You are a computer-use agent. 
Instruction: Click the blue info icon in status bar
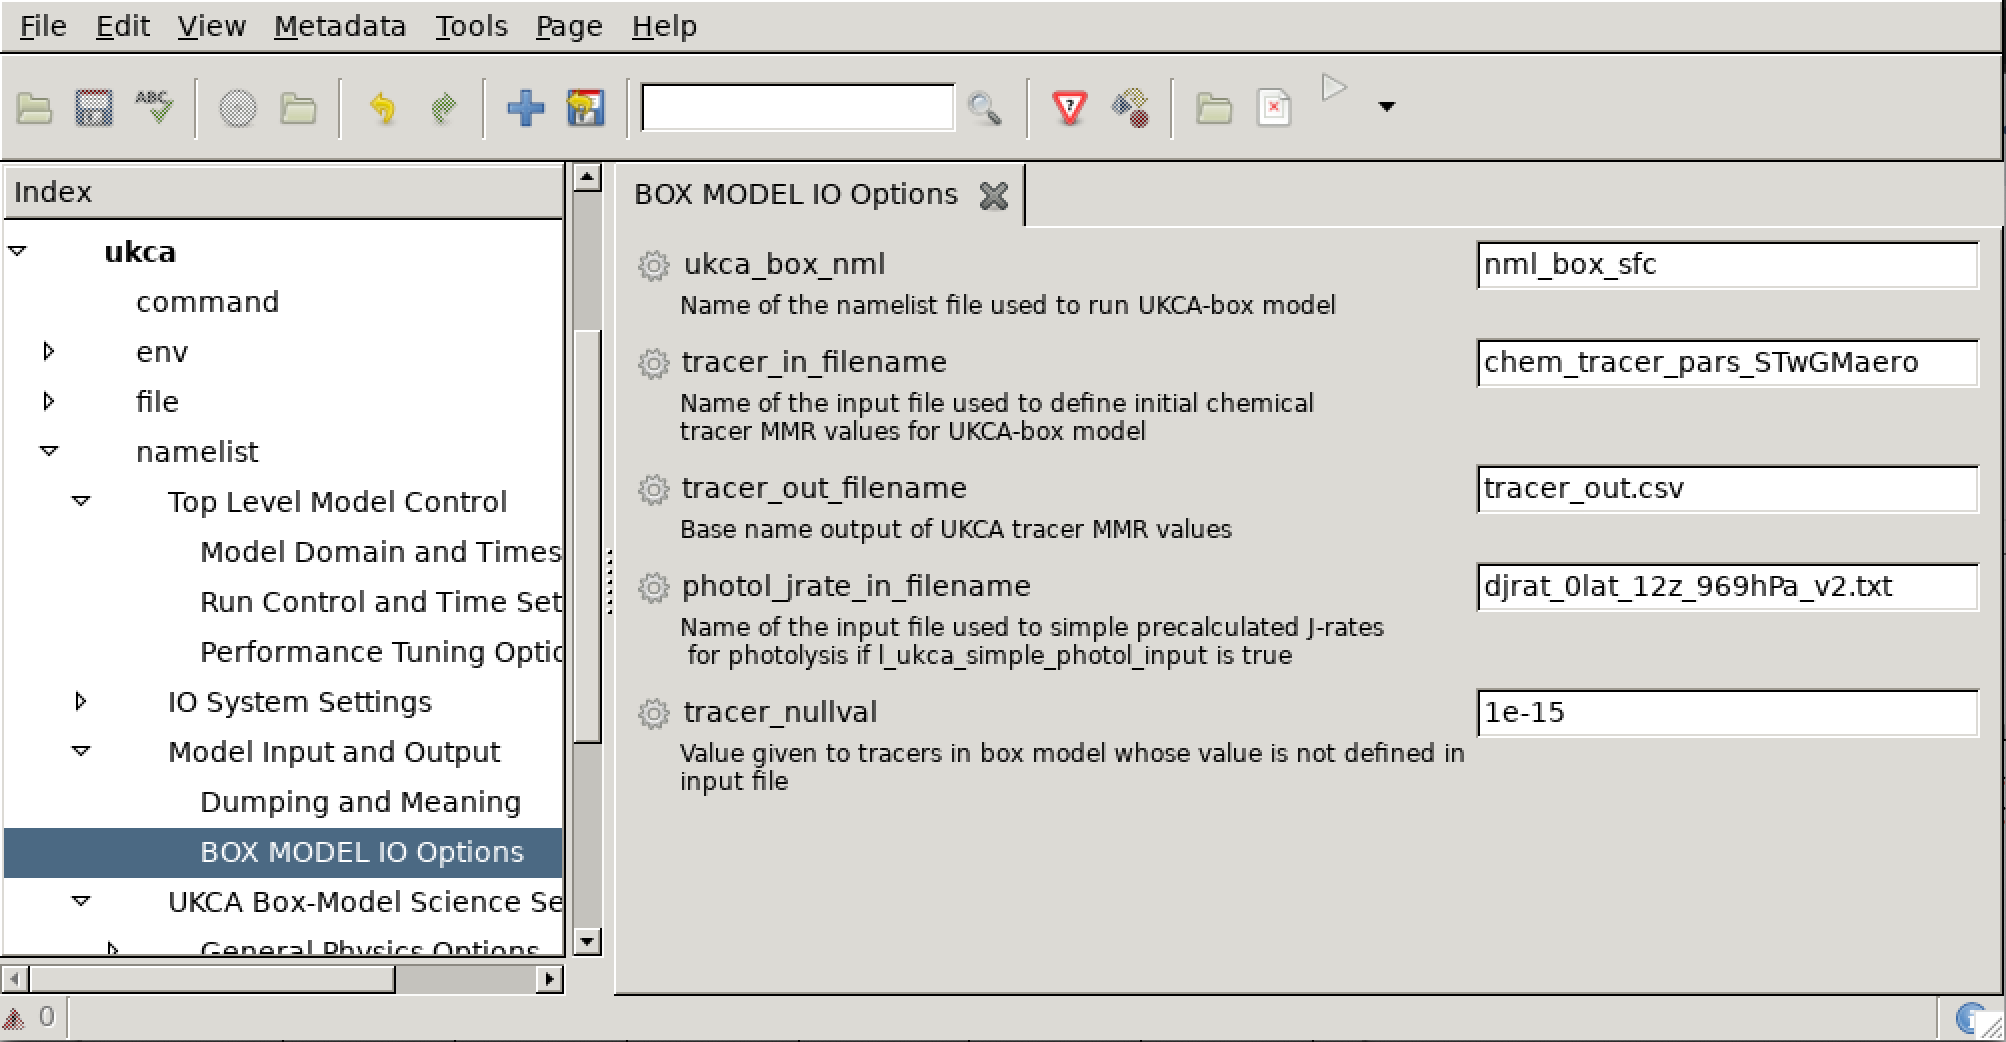click(x=1970, y=1018)
